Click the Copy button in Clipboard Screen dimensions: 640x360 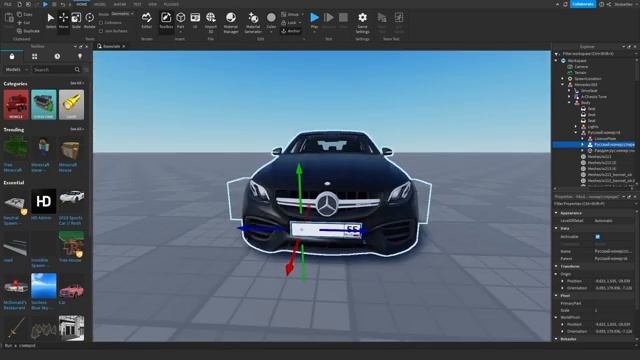[x=25, y=14]
